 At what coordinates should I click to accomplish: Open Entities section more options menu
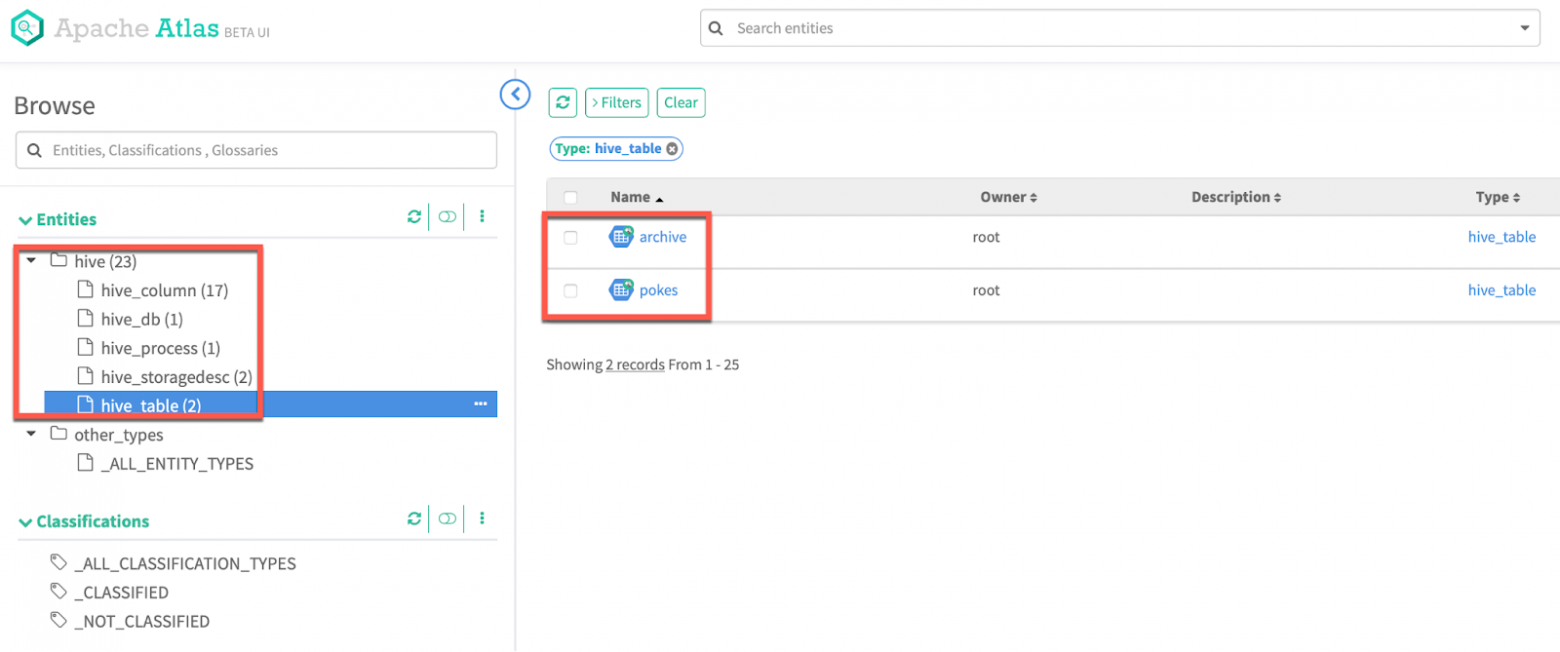482,217
